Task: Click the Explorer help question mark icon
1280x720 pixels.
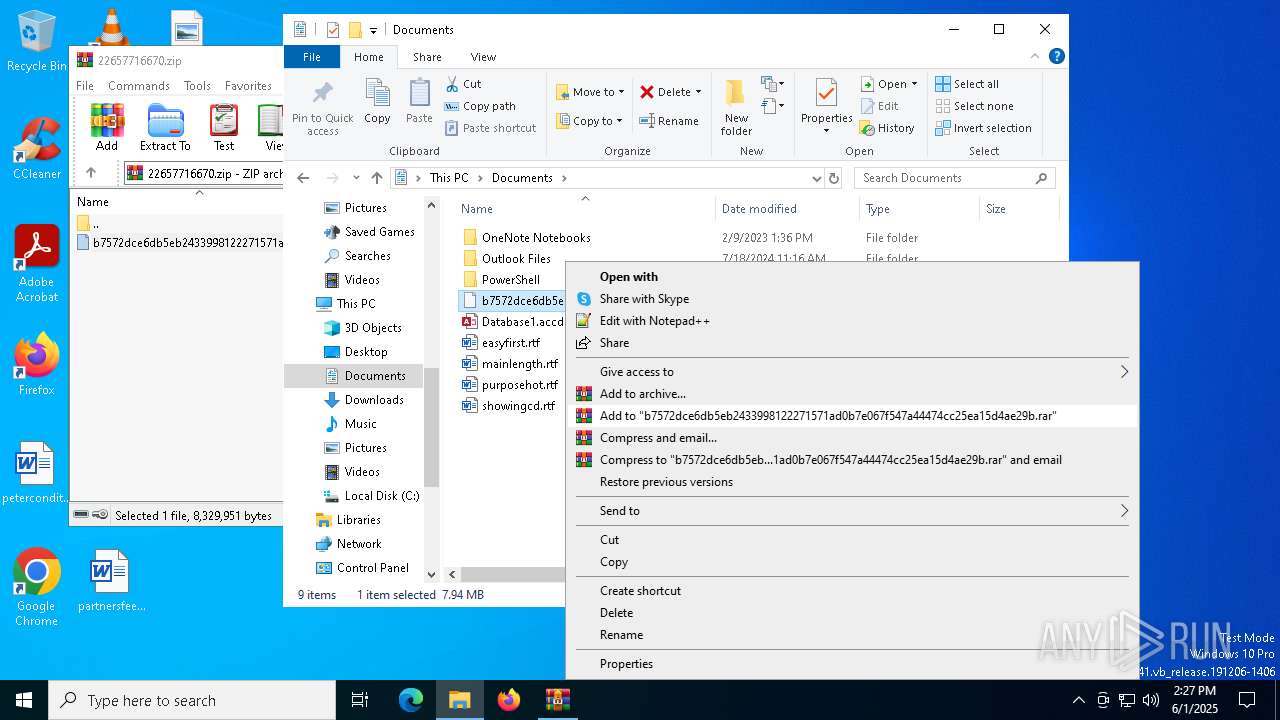Action: [1056, 57]
